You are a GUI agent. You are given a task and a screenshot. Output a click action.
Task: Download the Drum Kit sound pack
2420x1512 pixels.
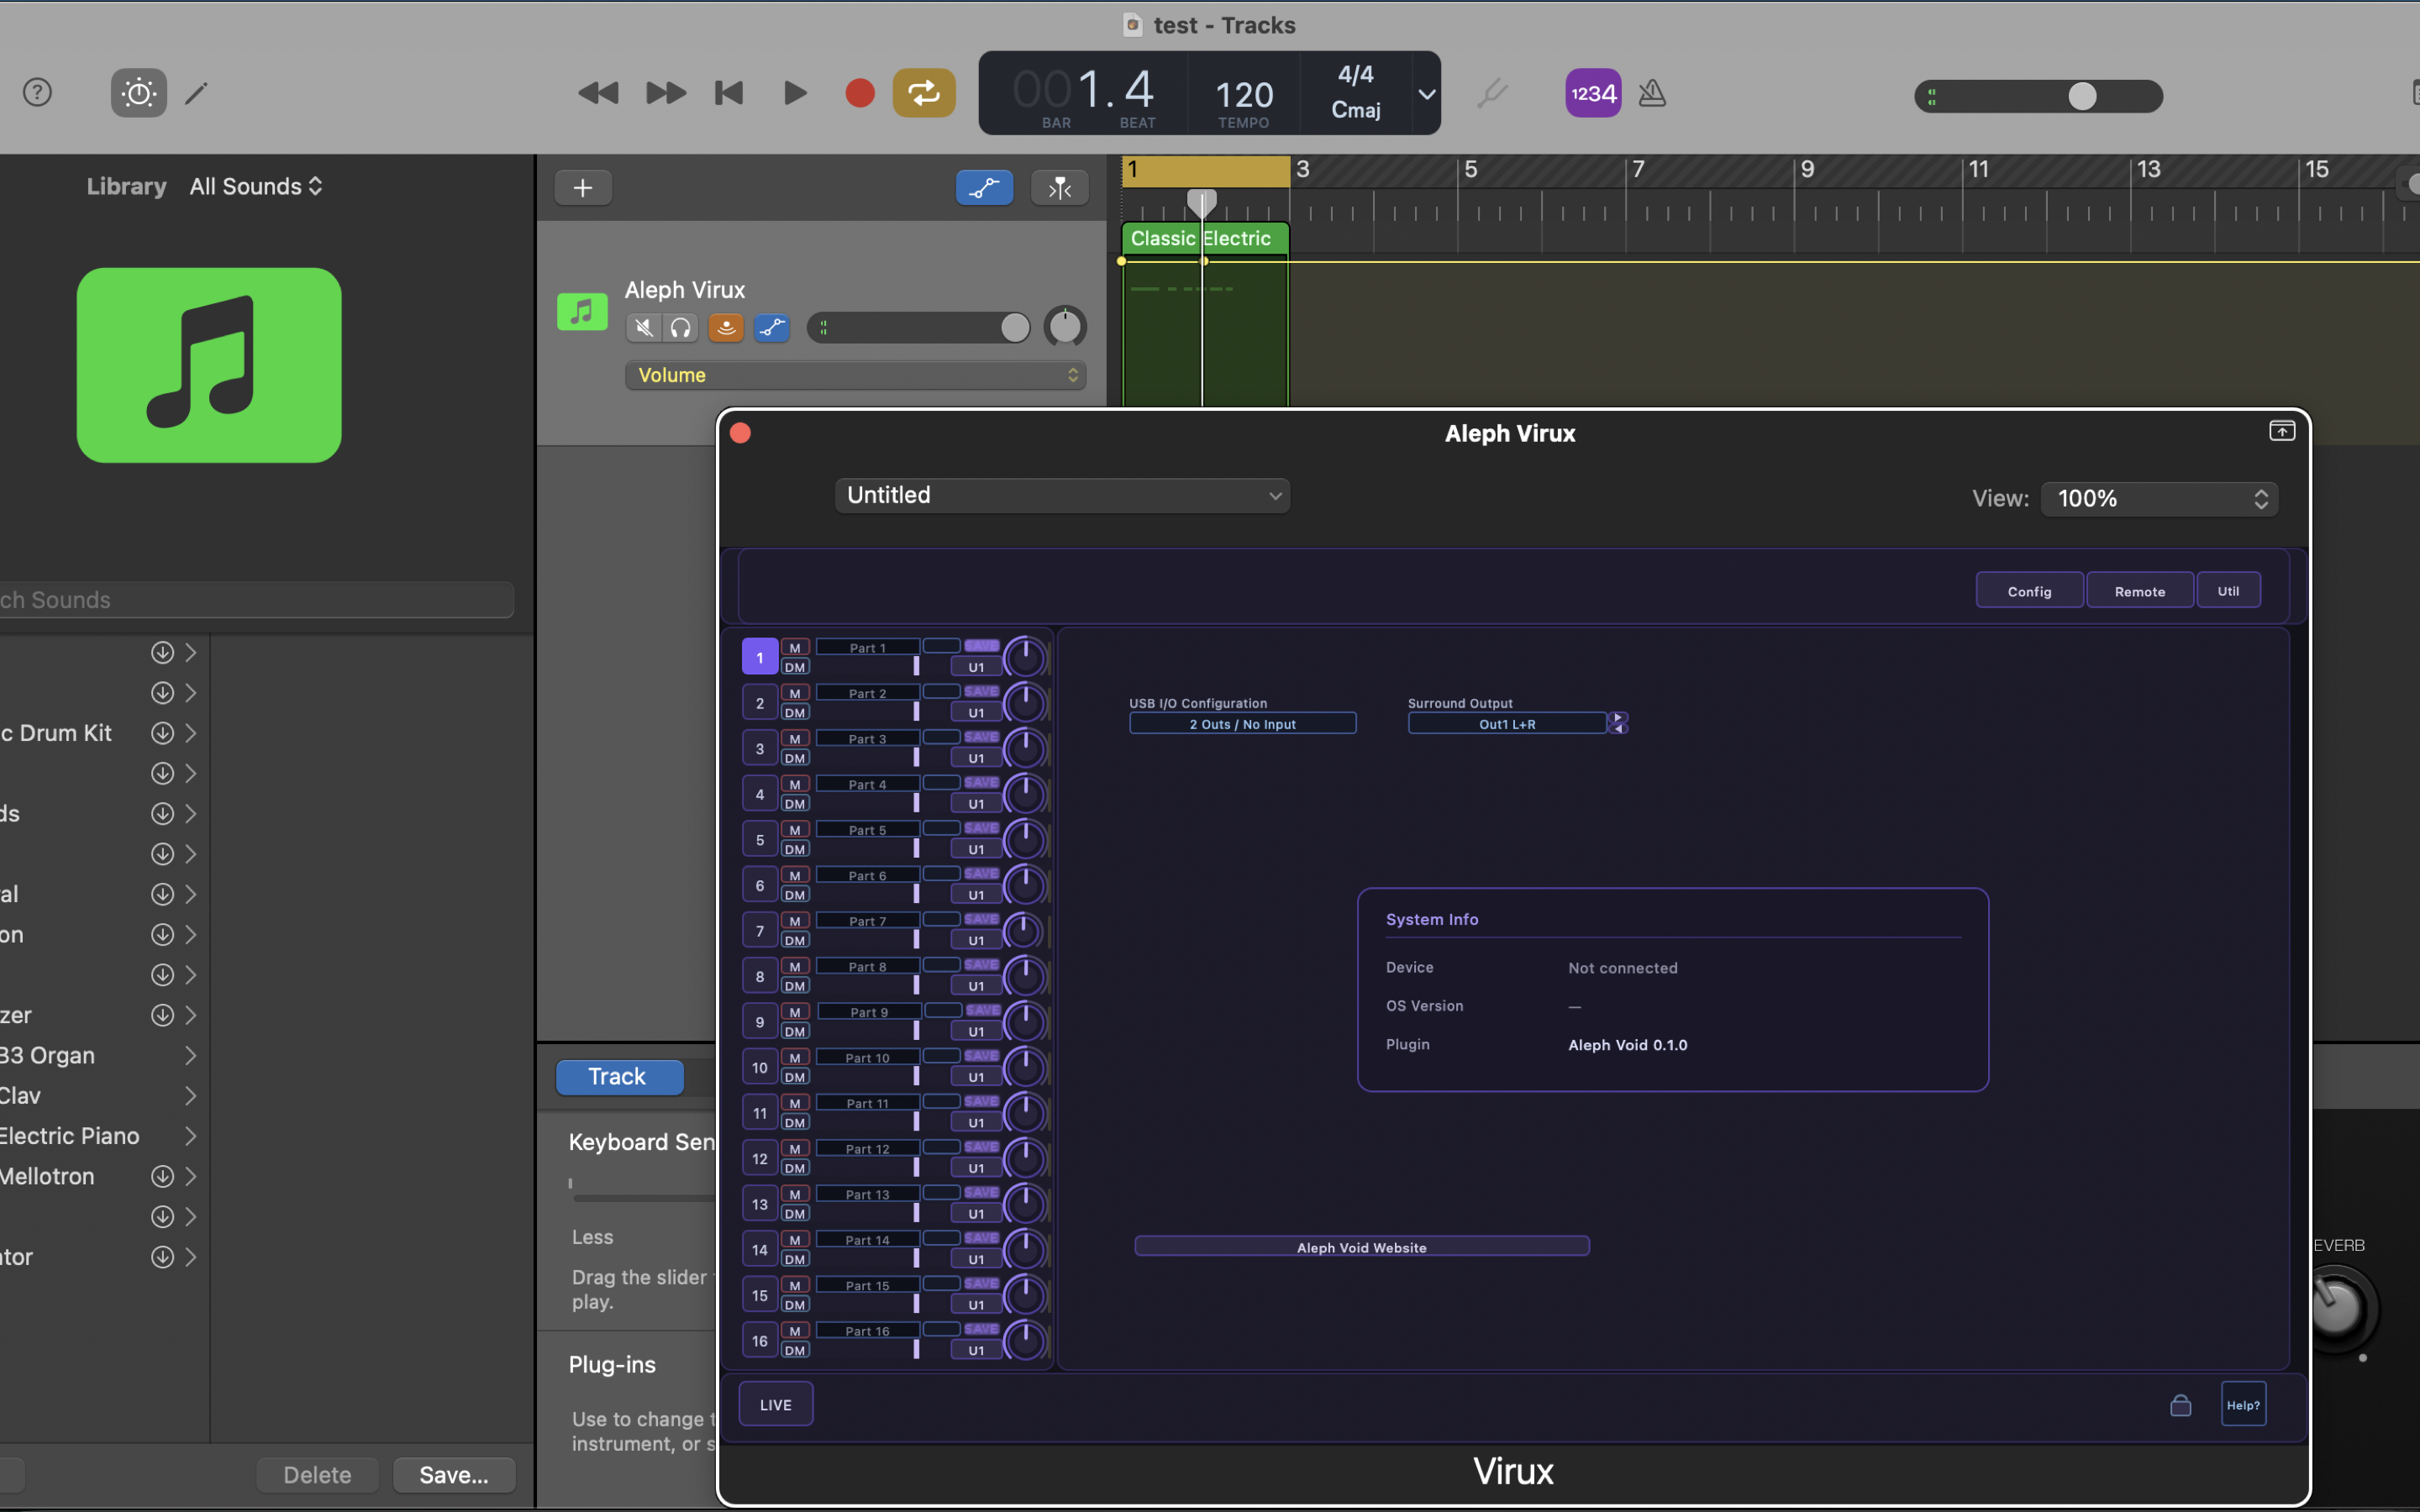[162, 733]
